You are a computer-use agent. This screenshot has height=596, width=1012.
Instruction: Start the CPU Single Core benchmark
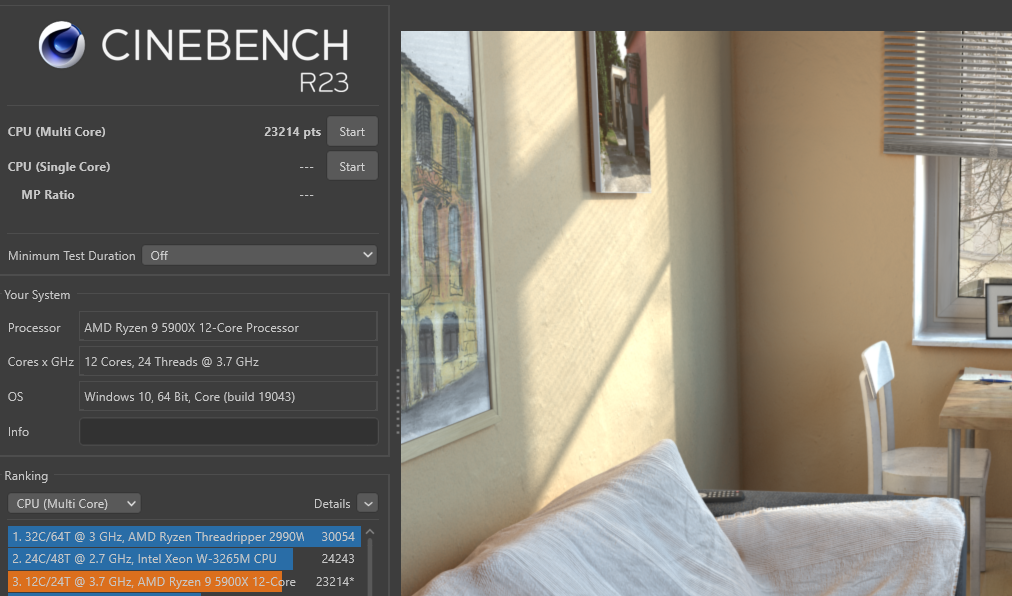point(352,167)
